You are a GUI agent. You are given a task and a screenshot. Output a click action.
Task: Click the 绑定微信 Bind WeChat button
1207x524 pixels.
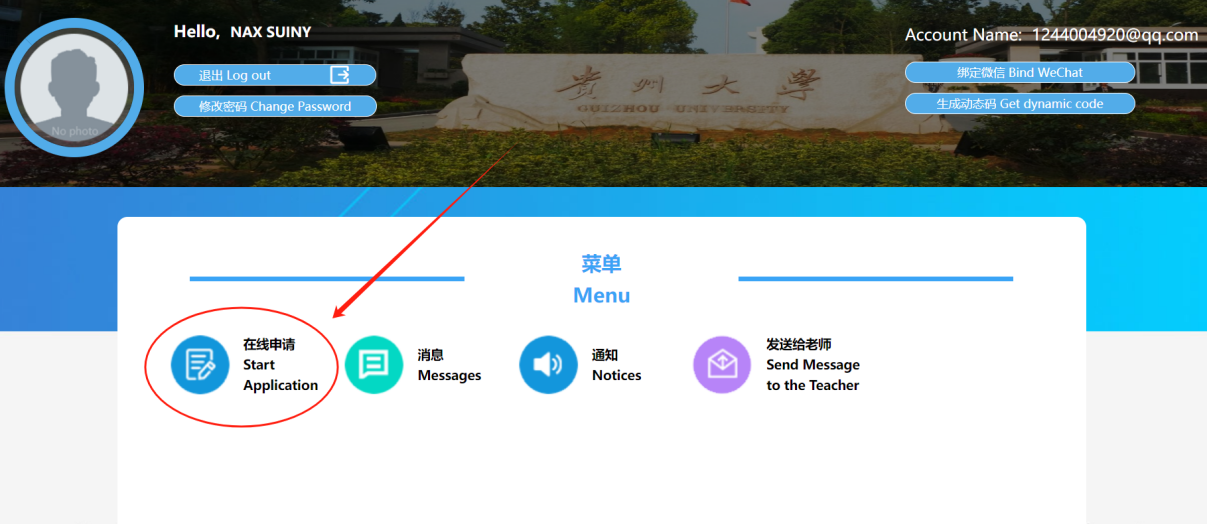[1019, 72]
